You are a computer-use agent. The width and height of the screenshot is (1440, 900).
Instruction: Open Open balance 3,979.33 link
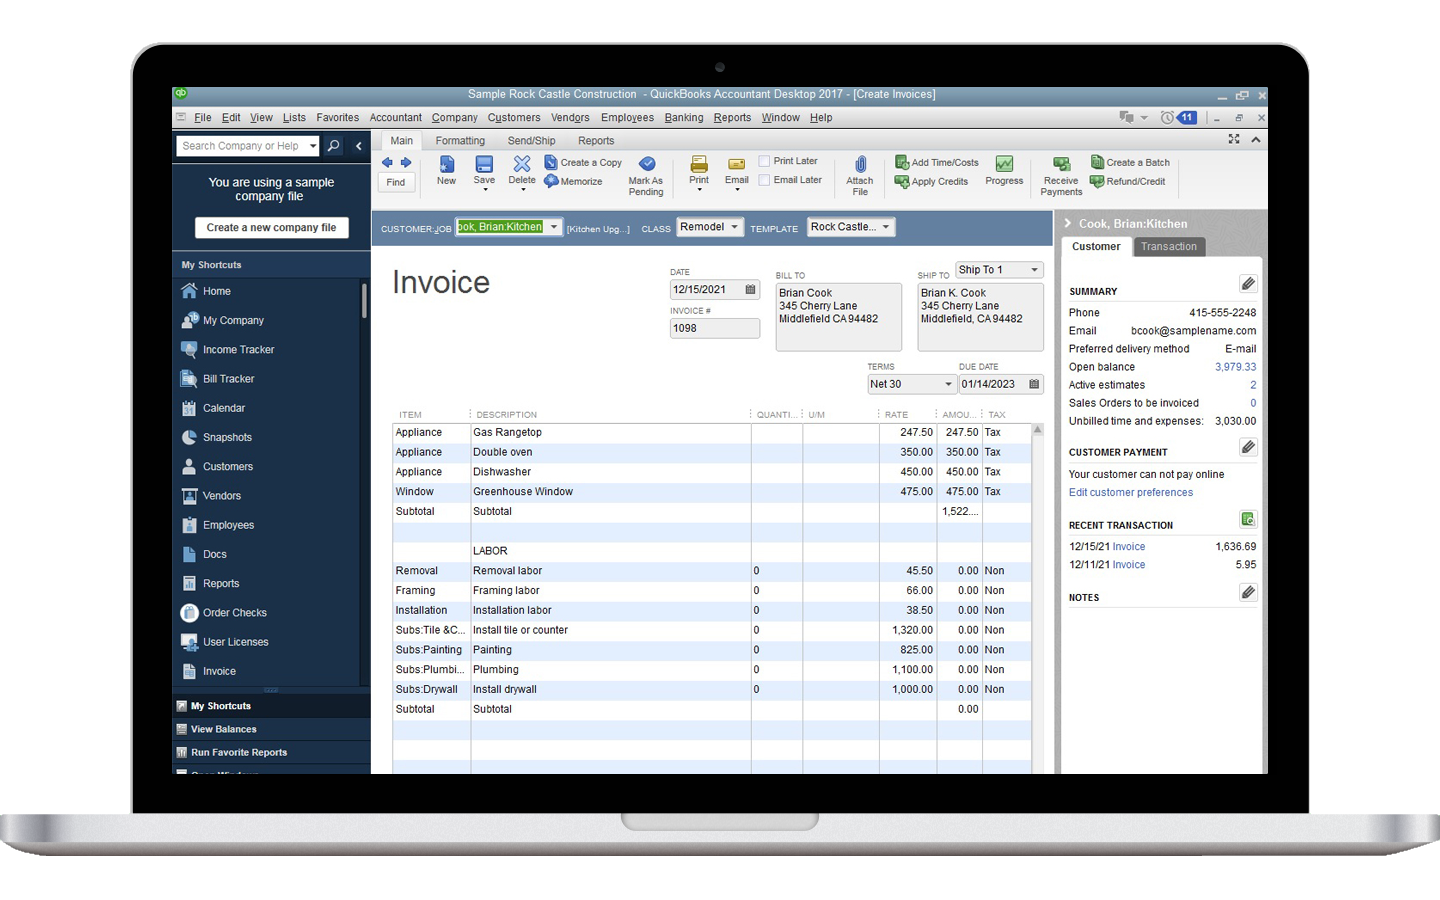(x=1235, y=367)
